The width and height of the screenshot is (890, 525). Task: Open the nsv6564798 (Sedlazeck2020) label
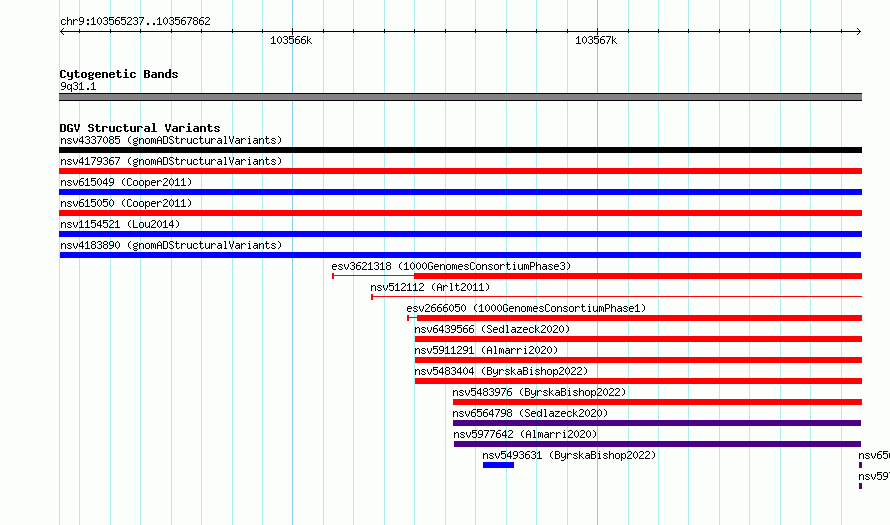530,413
